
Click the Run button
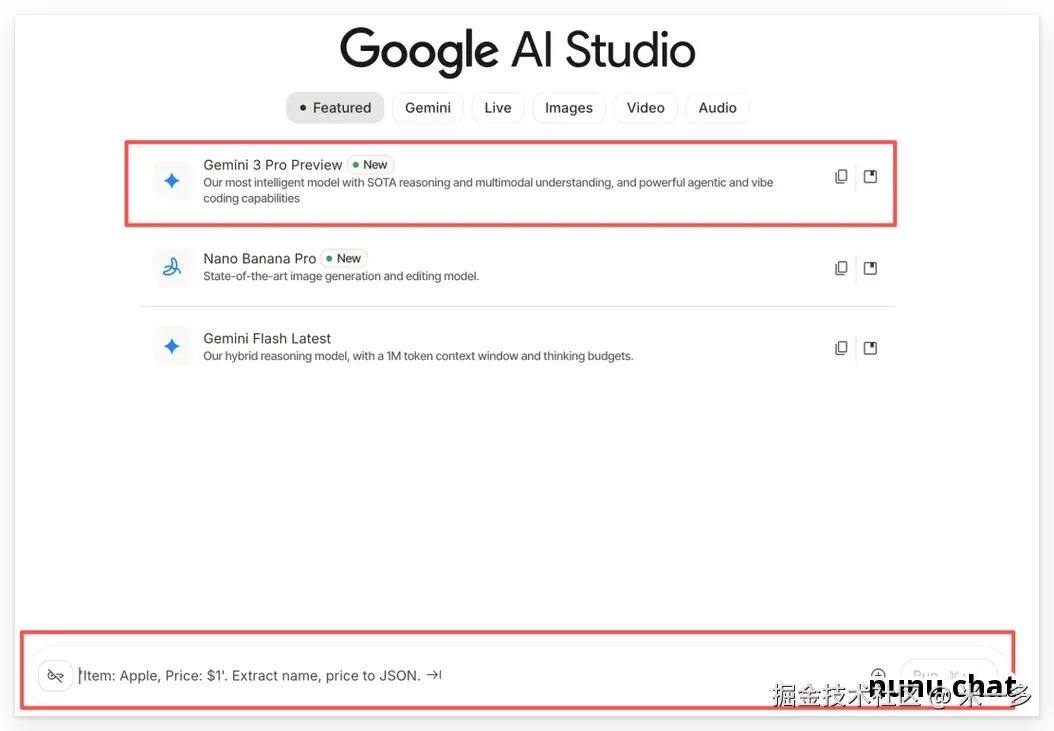(x=948, y=675)
